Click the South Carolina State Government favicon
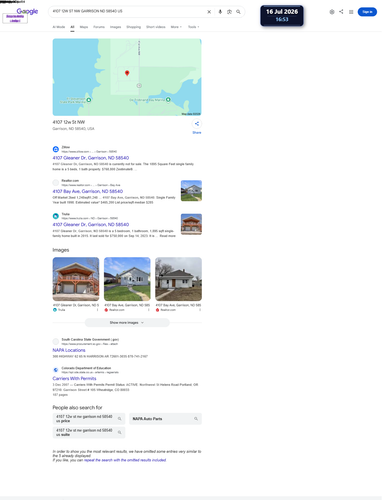 point(56,341)
